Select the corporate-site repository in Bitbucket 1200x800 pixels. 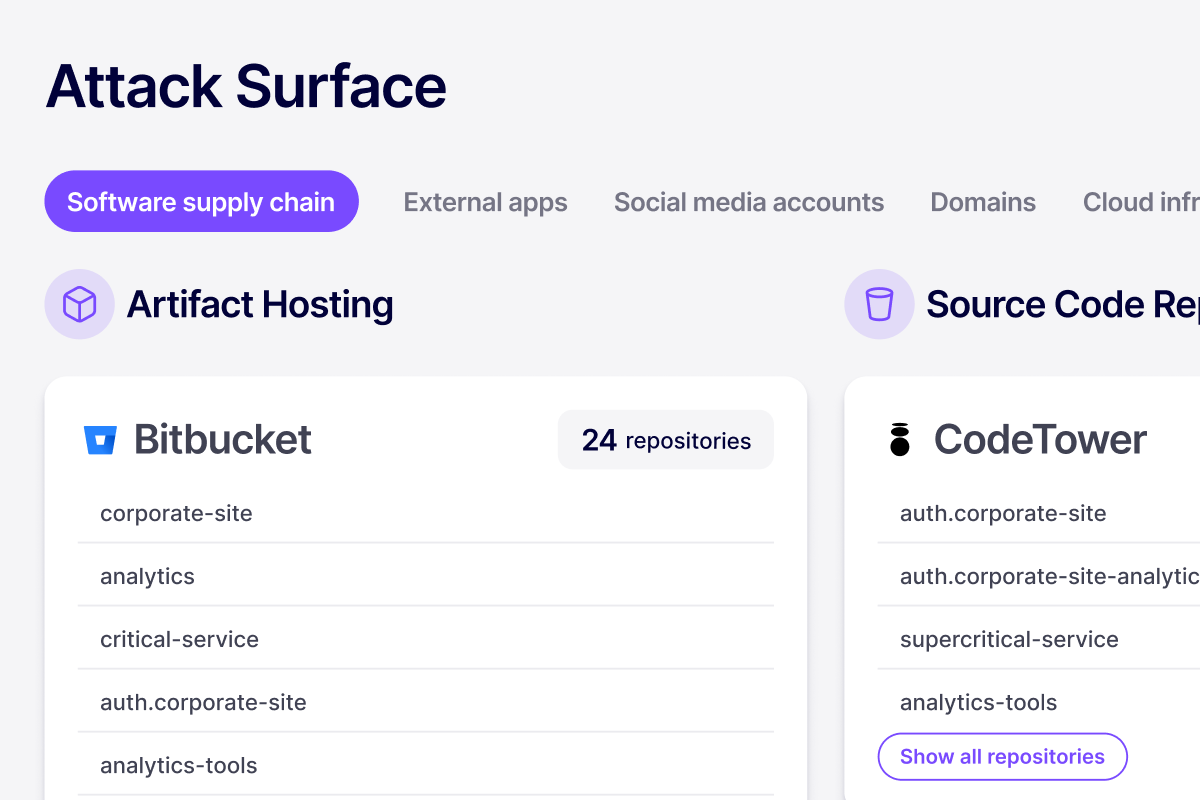(x=176, y=513)
